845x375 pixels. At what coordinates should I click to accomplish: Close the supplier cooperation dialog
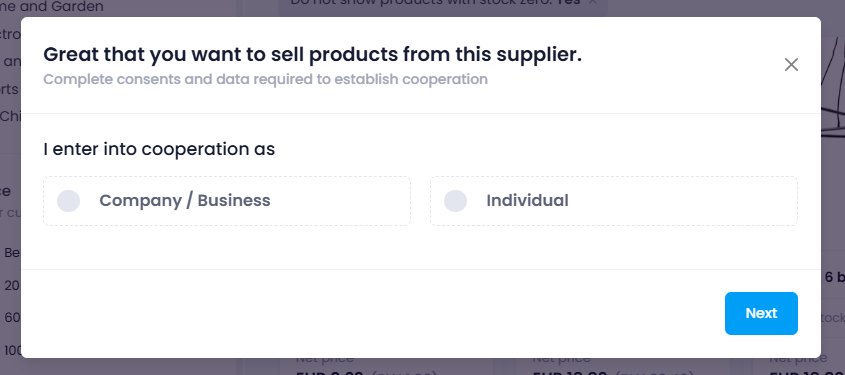(791, 65)
